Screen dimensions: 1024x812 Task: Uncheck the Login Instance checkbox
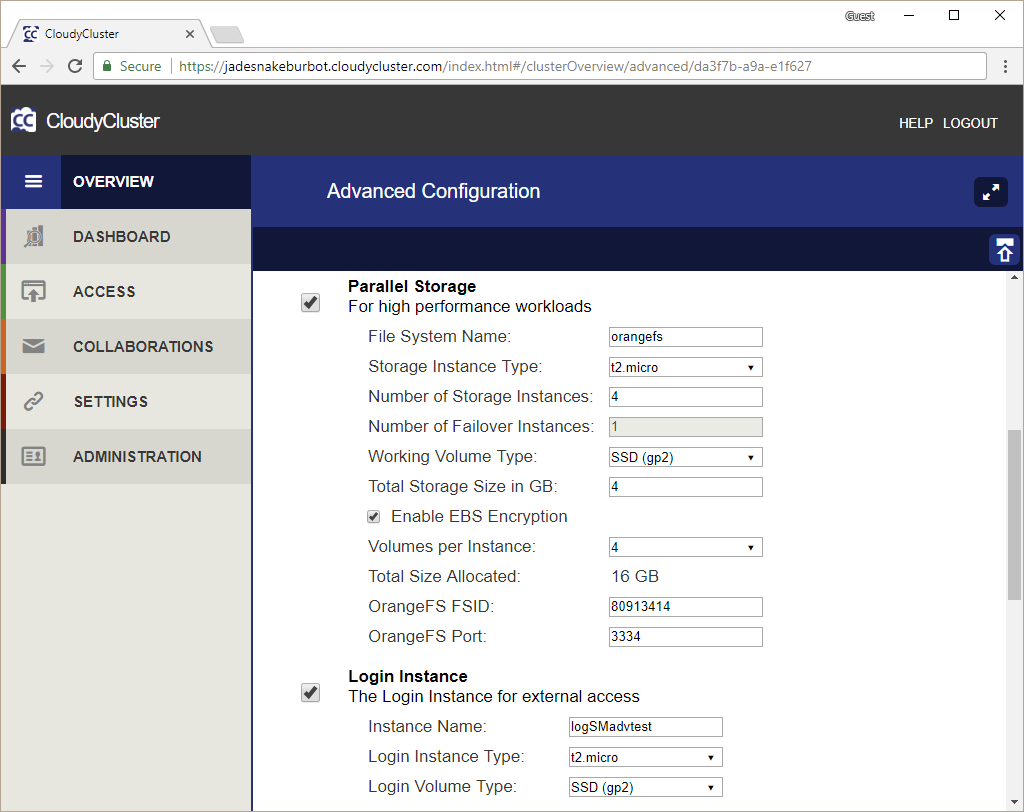[x=310, y=692]
